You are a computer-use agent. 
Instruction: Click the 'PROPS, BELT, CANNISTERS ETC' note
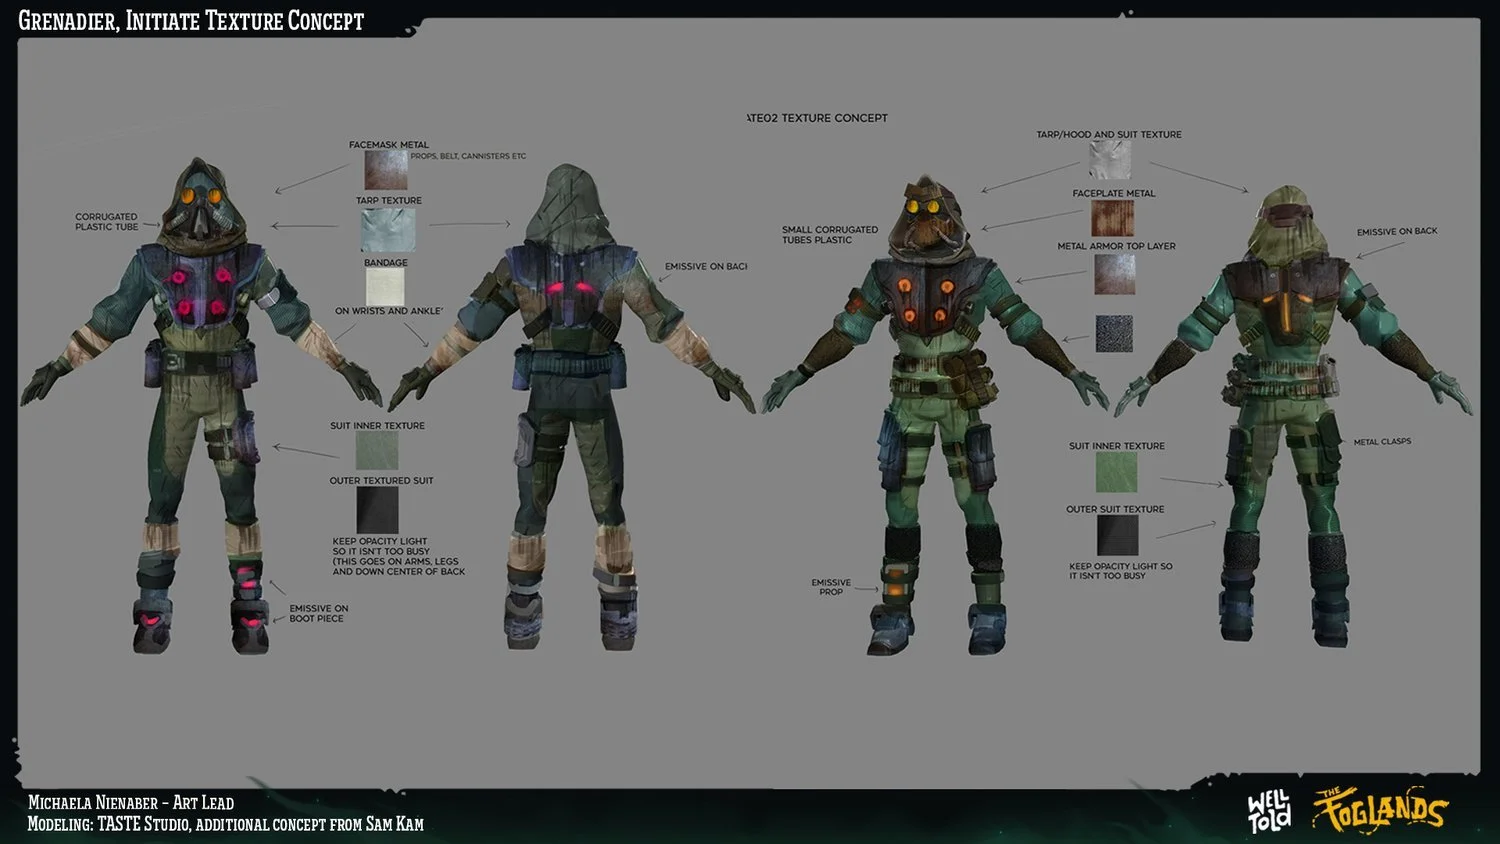point(468,156)
